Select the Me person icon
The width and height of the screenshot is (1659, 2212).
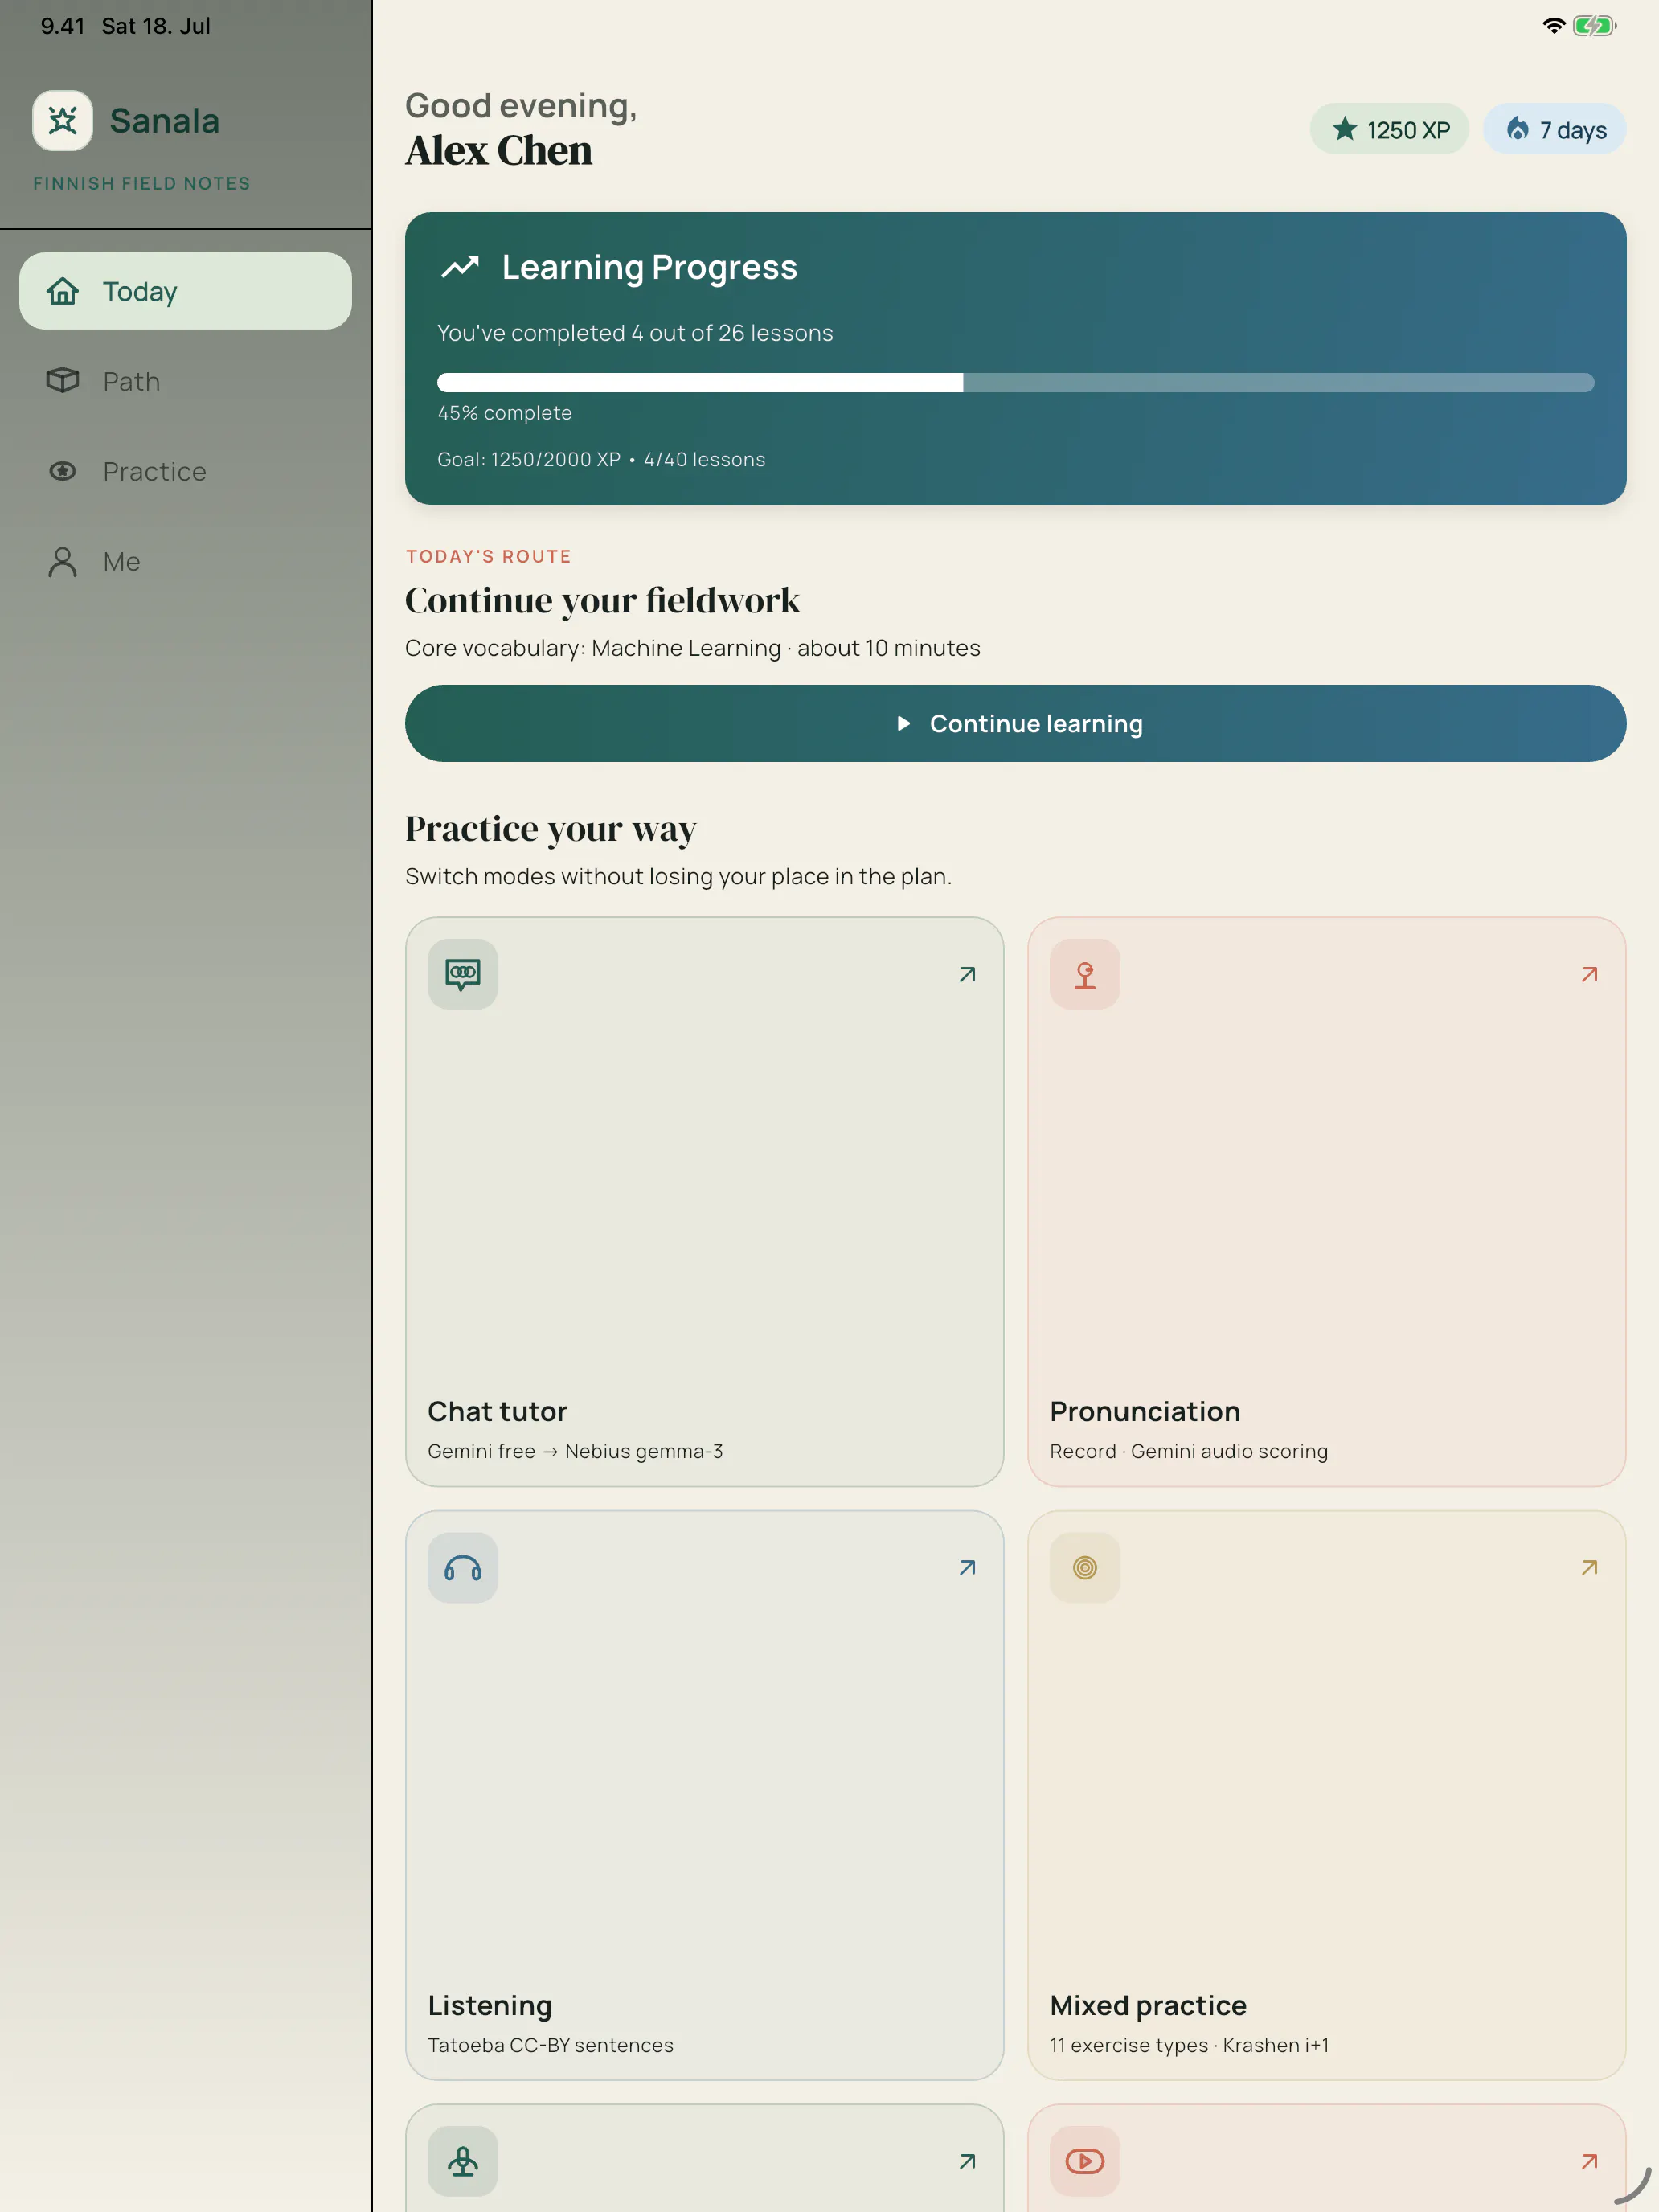tap(63, 561)
